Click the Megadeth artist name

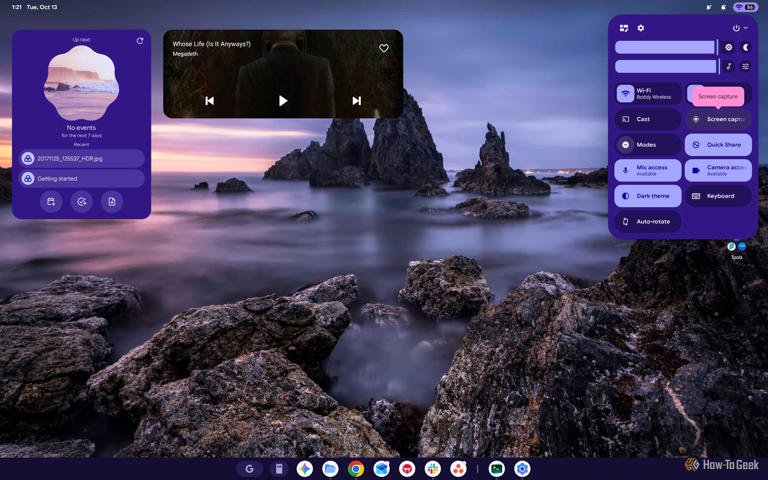coord(185,54)
